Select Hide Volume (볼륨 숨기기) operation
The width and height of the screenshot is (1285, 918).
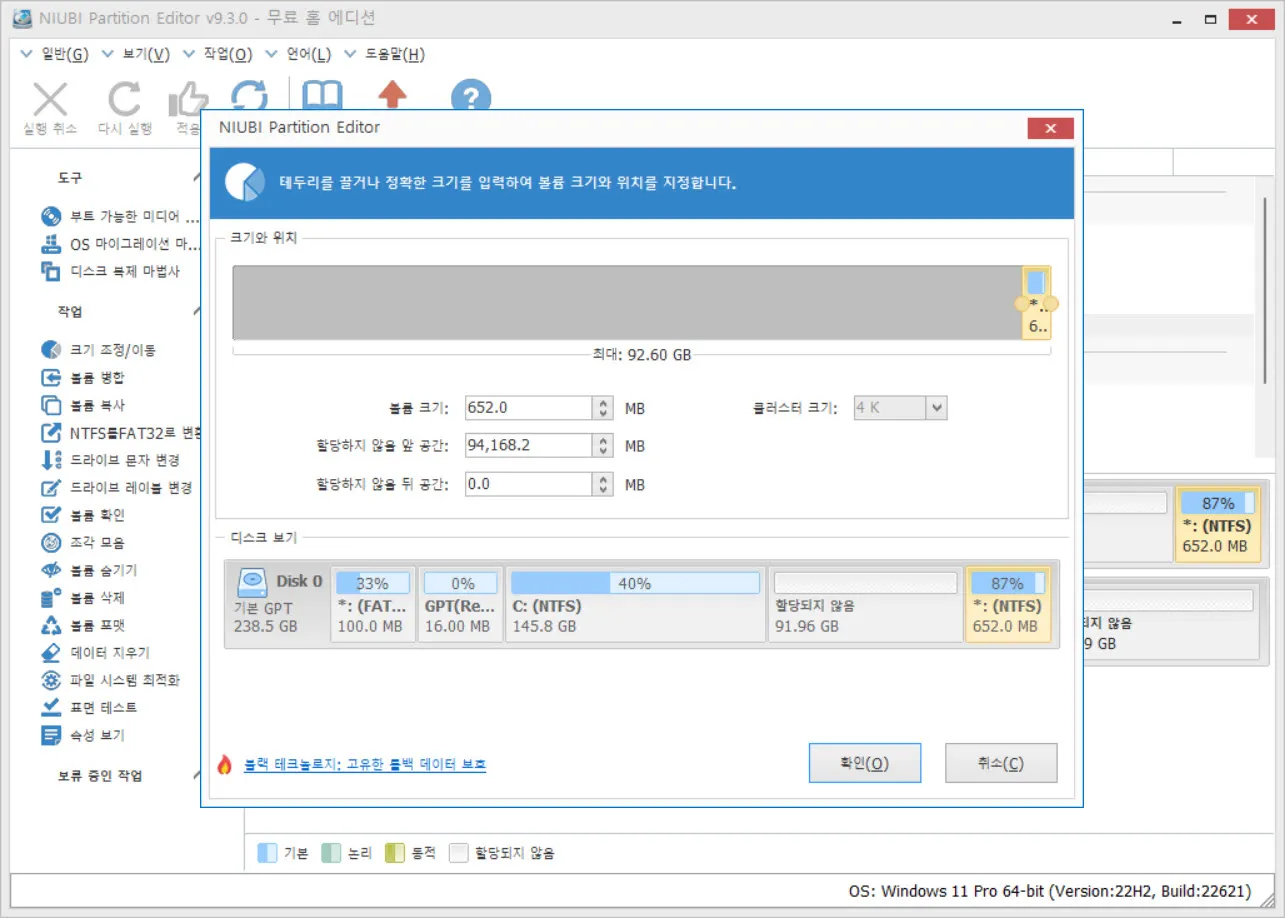89,570
